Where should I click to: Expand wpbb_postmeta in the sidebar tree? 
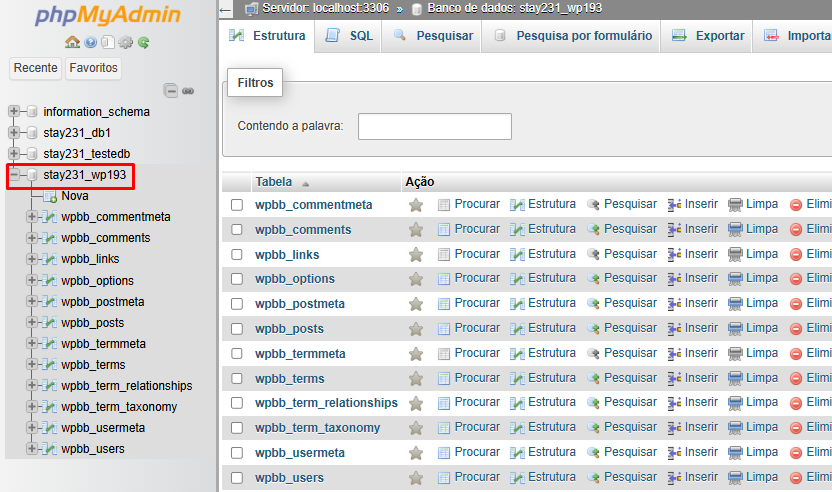coord(31,301)
